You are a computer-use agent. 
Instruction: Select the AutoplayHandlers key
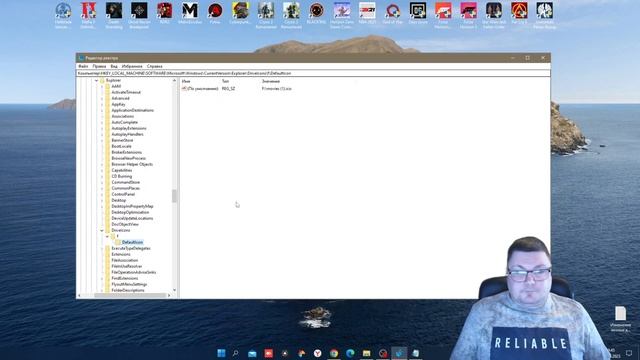[x=127, y=134]
